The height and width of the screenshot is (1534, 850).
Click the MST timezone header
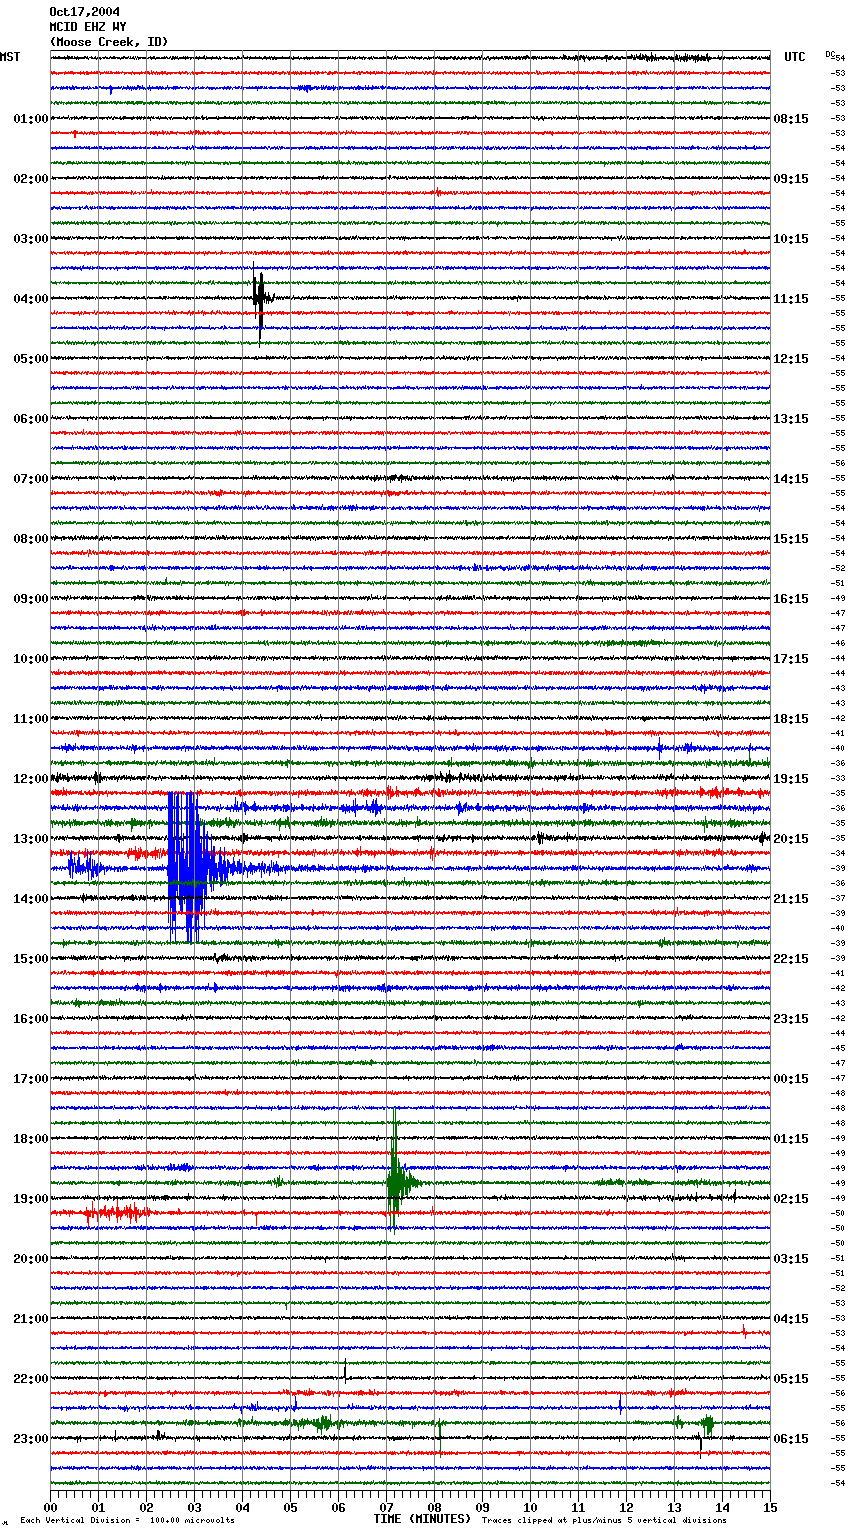10,57
